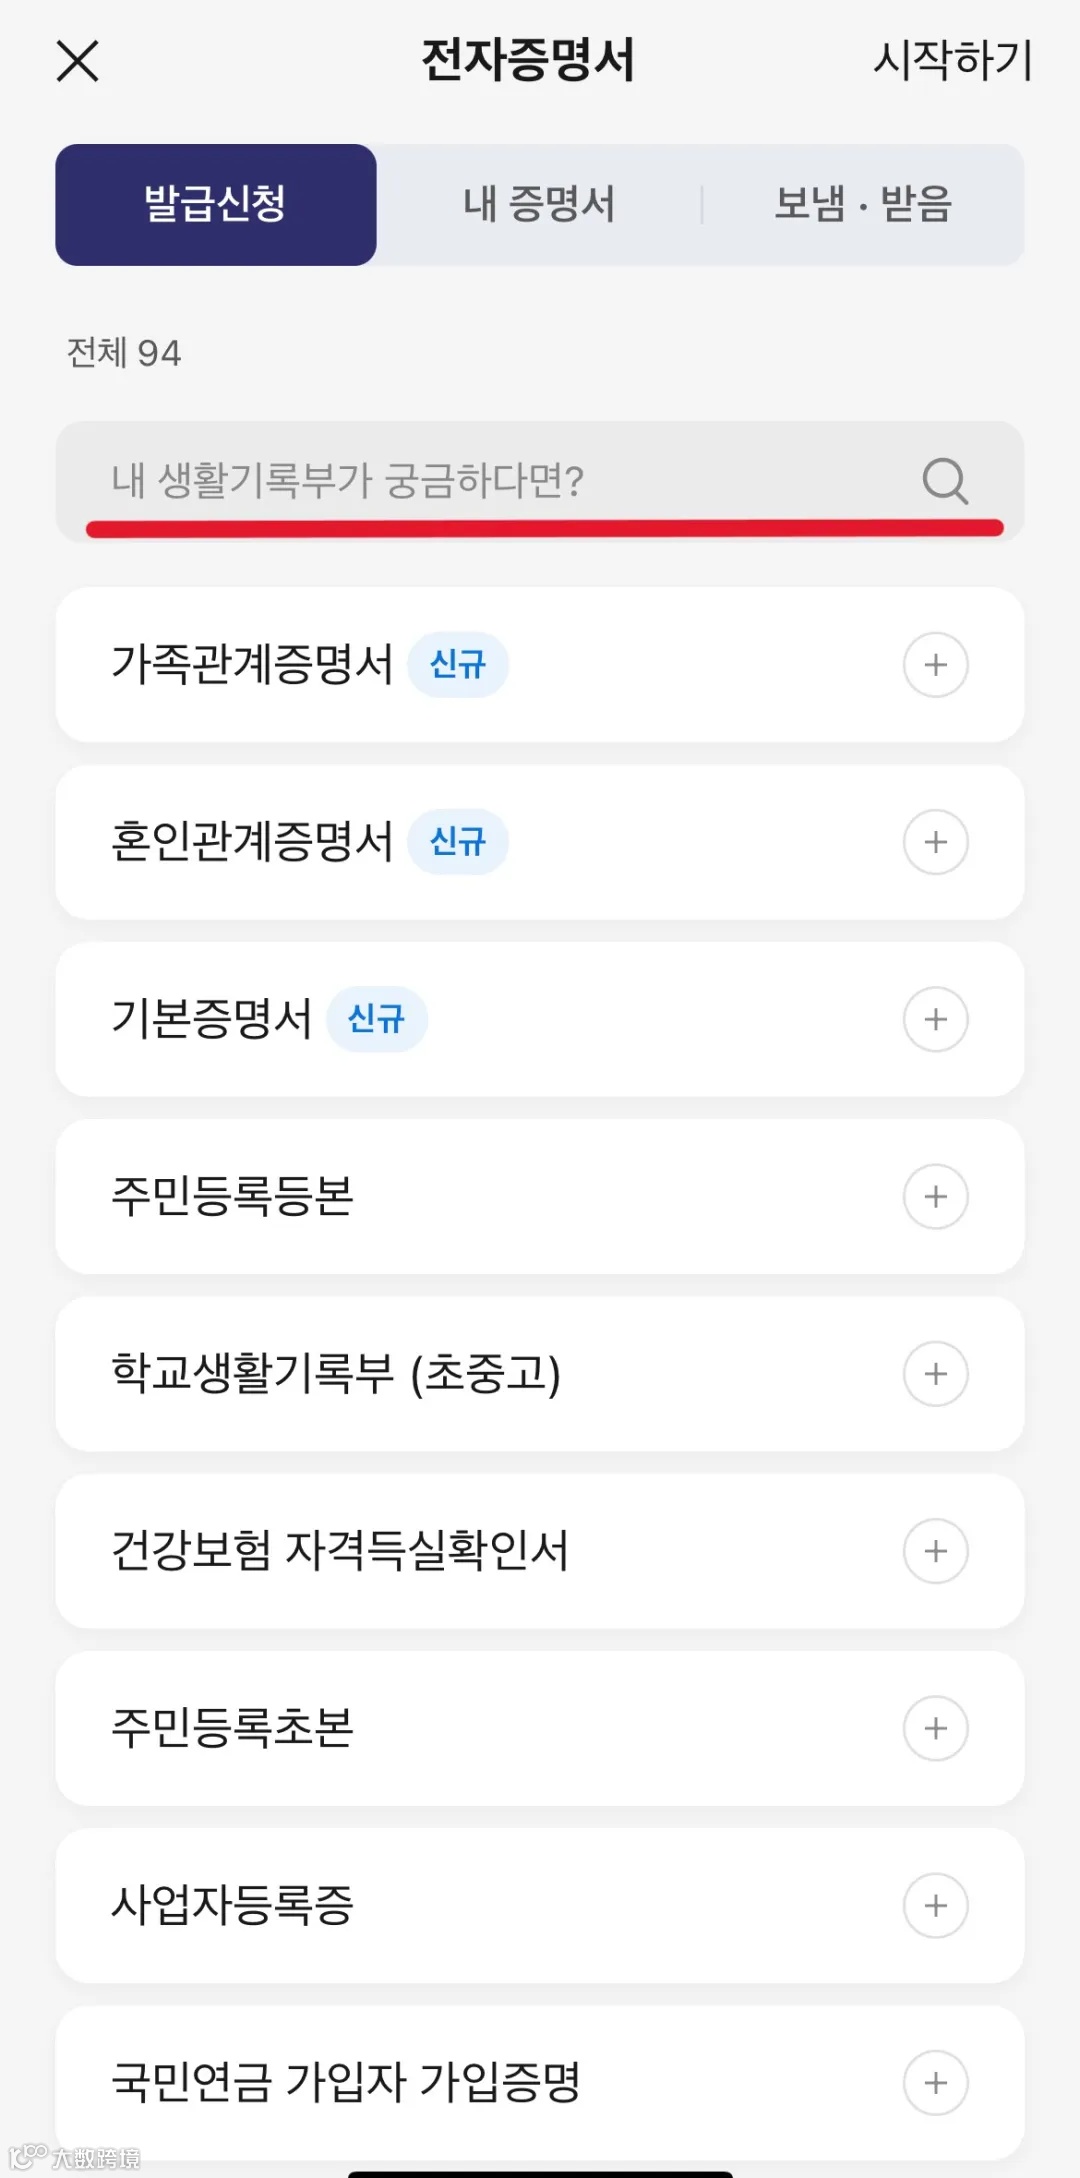Add 주민등록등본 using plus icon
Image resolution: width=1080 pixels, height=2178 pixels.
click(935, 1197)
